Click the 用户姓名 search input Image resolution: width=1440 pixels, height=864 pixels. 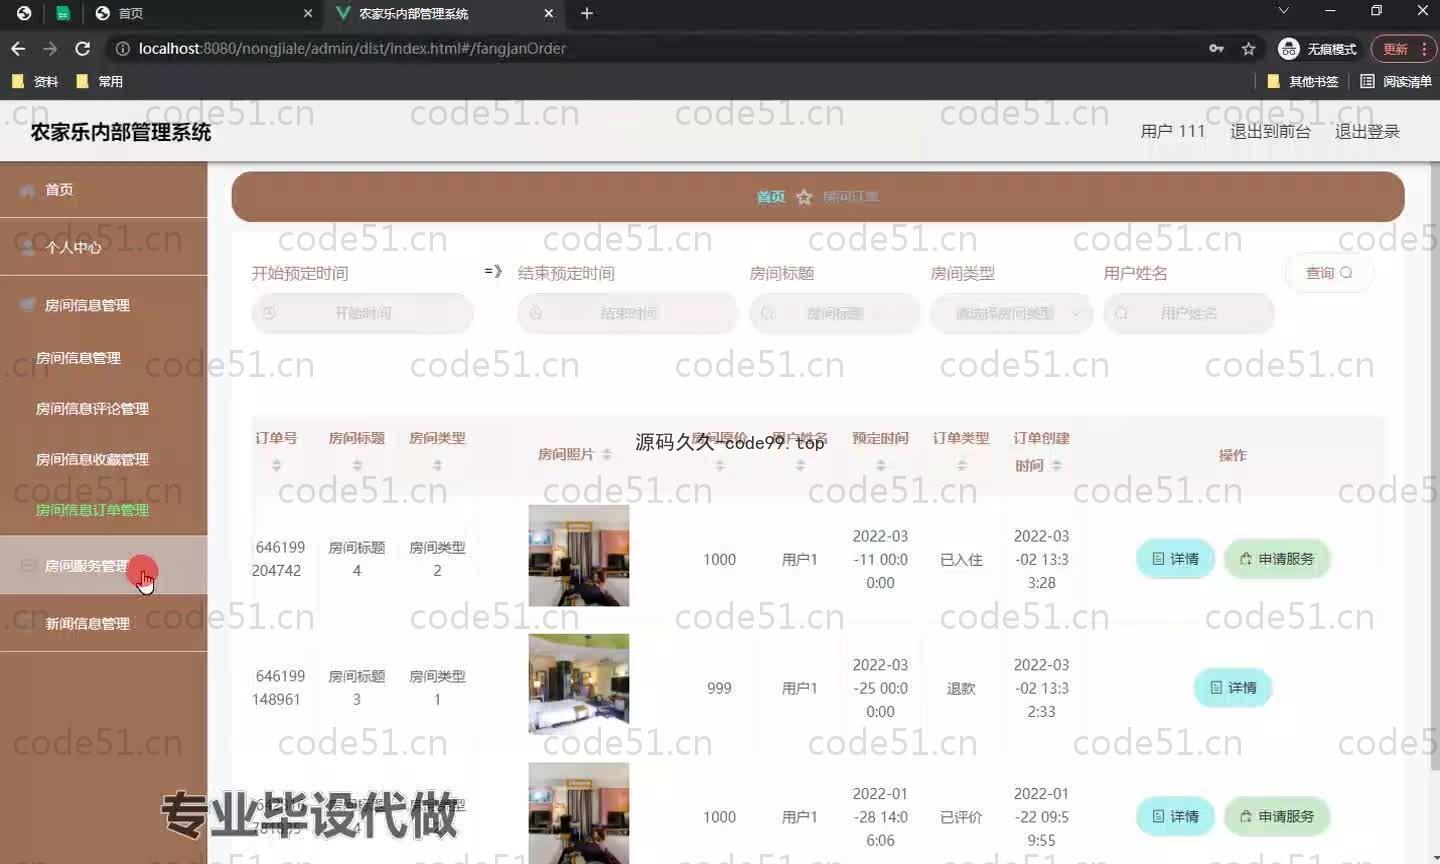tap(1189, 313)
